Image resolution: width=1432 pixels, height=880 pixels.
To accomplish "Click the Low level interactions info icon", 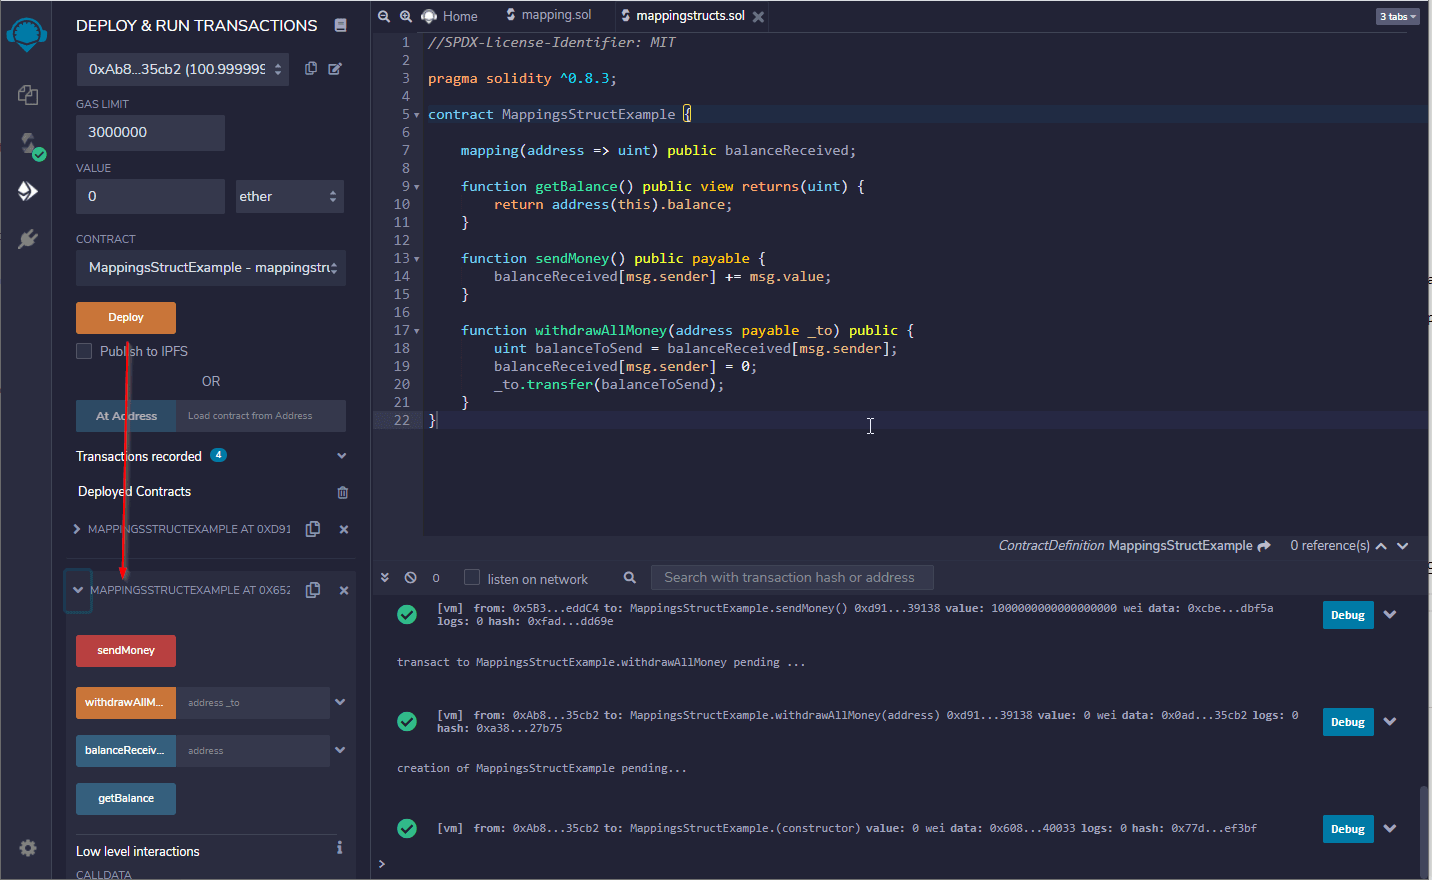I will point(340,848).
